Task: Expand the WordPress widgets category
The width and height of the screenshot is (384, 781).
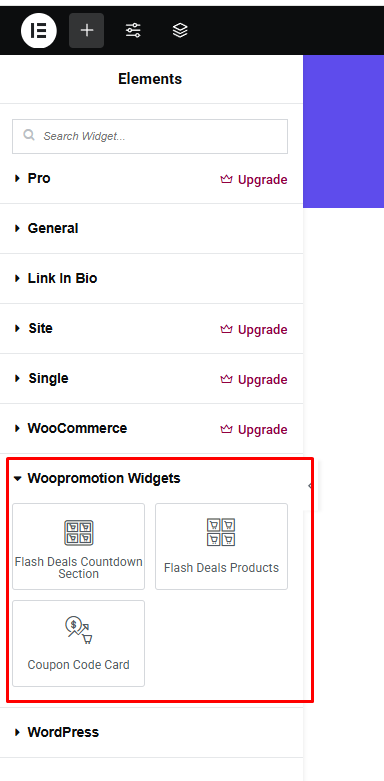Action: (151, 732)
